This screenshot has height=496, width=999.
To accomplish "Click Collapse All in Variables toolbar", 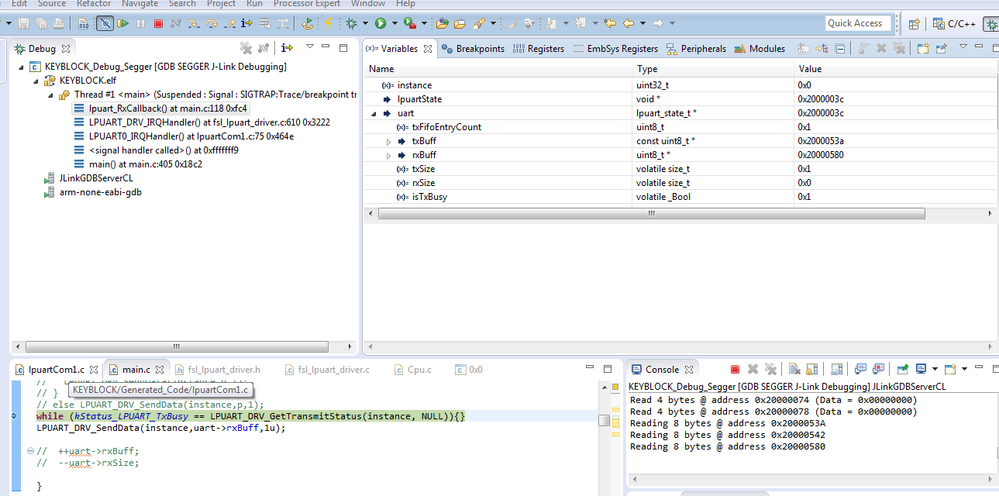I will tap(840, 48).
